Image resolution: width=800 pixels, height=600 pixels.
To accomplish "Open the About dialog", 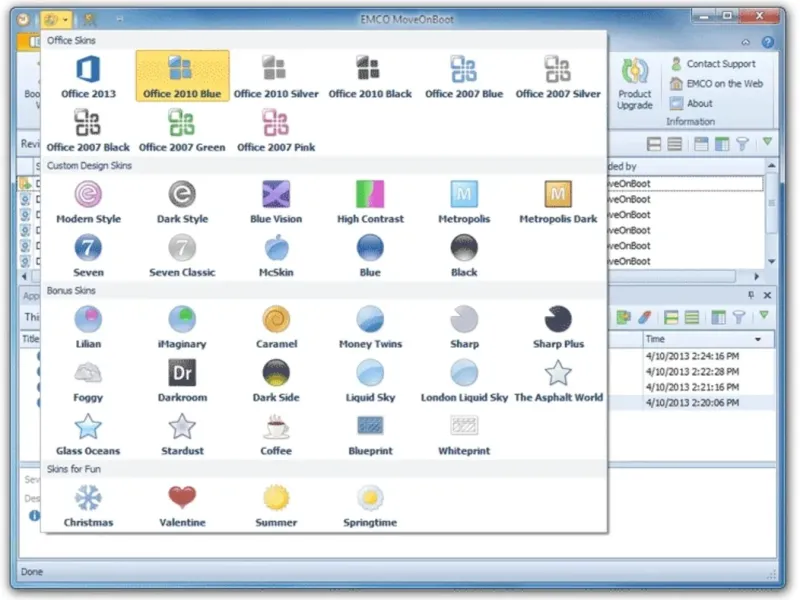I will coord(691,104).
